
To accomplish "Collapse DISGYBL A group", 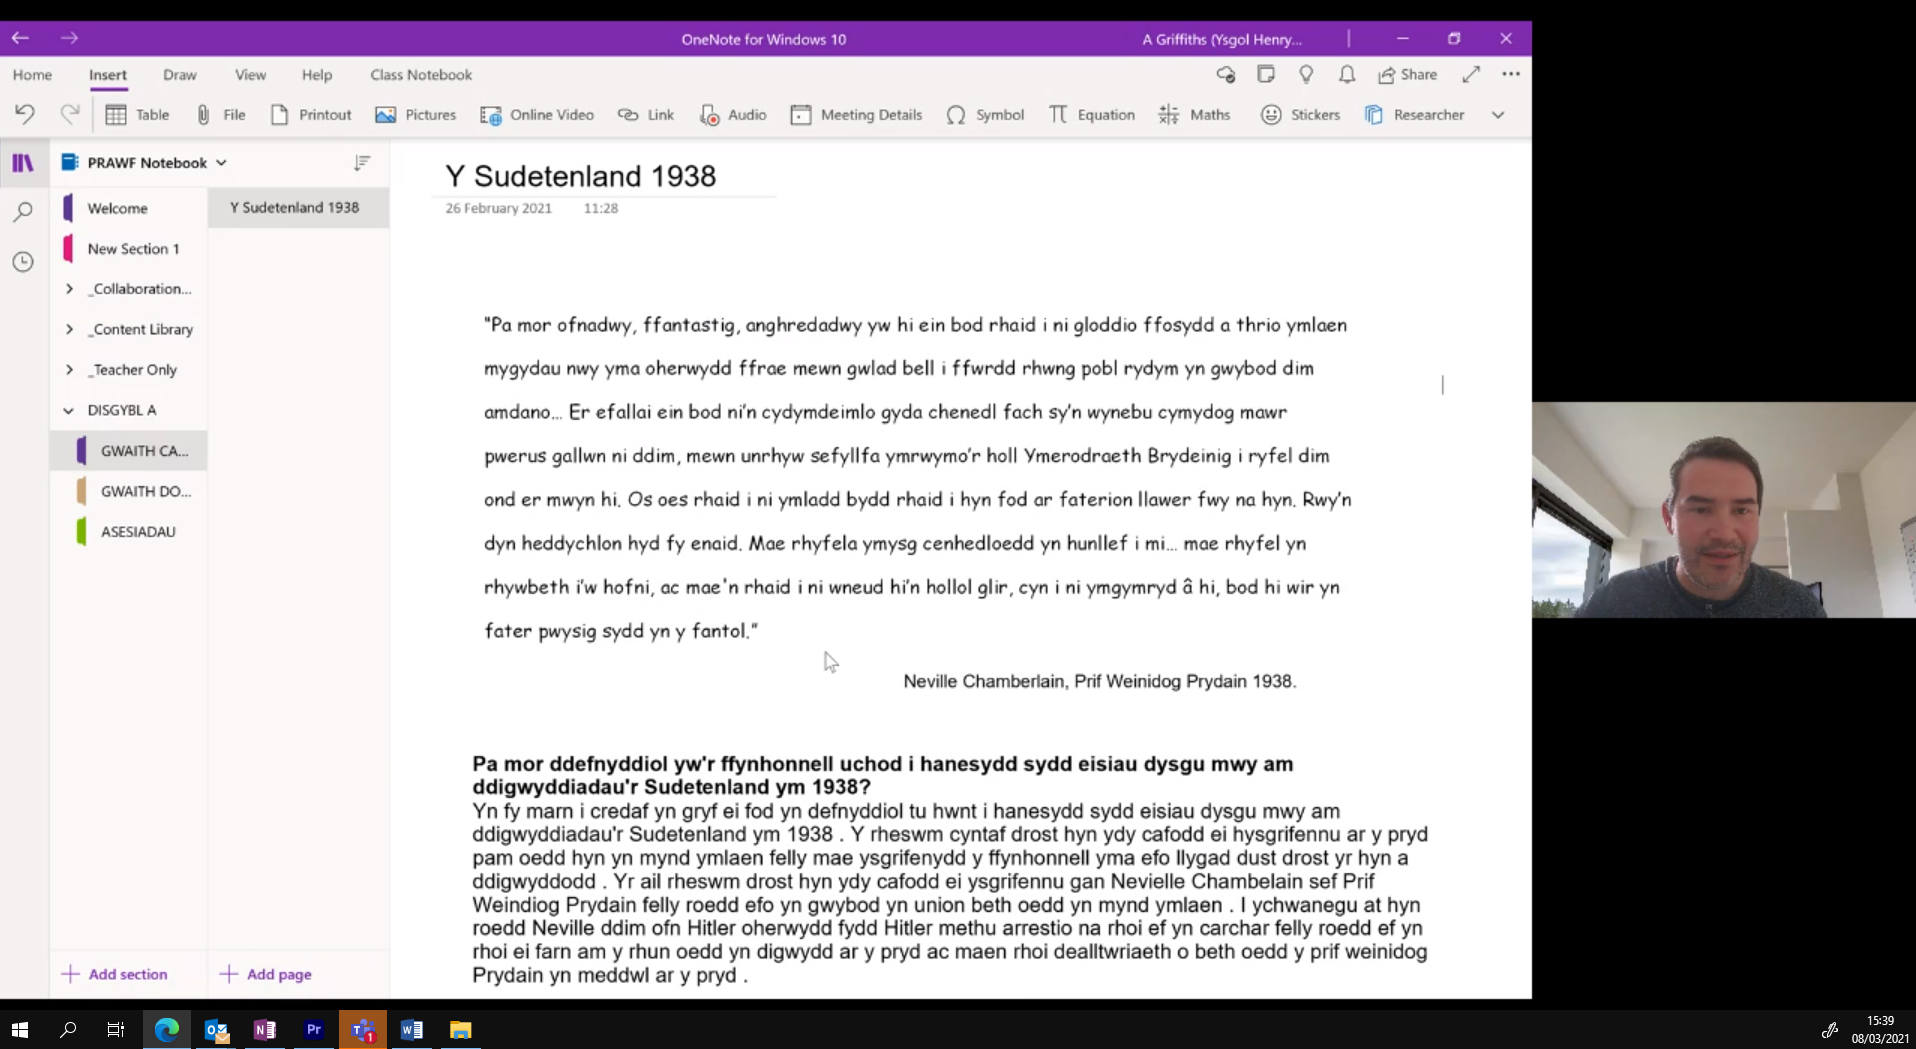I will tap(68, 410).
